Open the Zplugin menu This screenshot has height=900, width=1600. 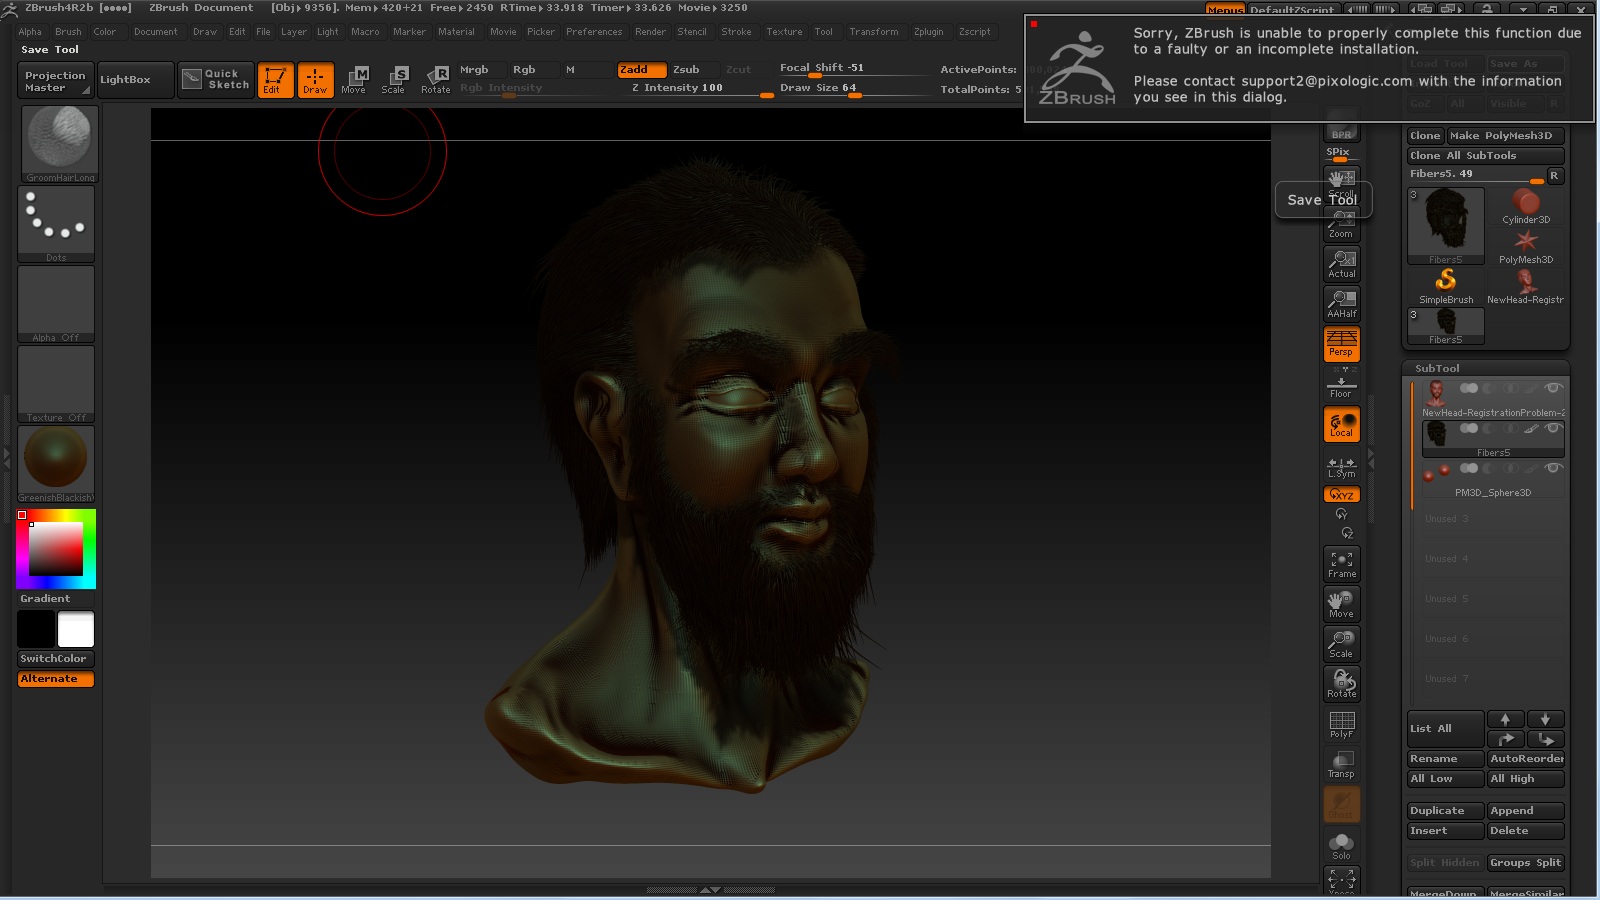click(928, 32)
